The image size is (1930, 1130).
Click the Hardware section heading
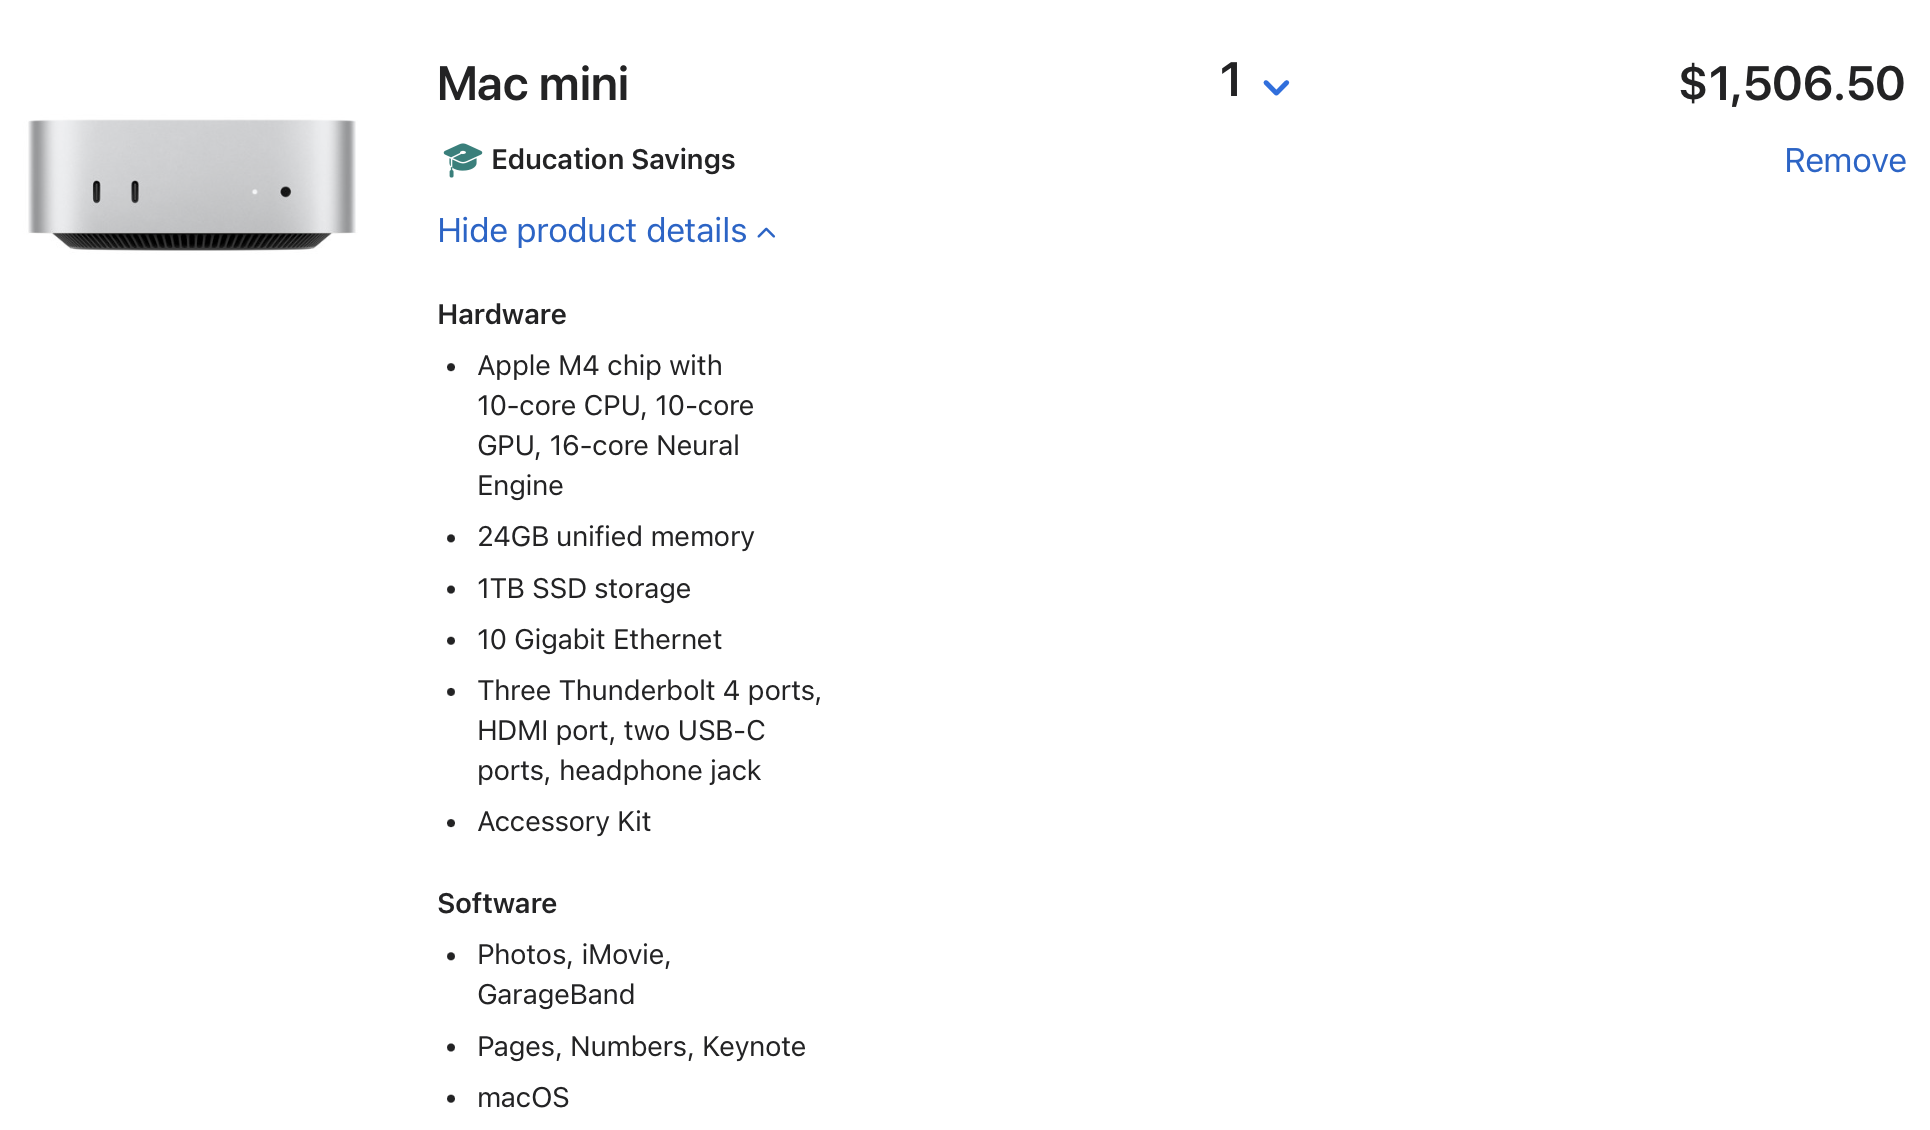pyautogui.click(x=502, y=315)
